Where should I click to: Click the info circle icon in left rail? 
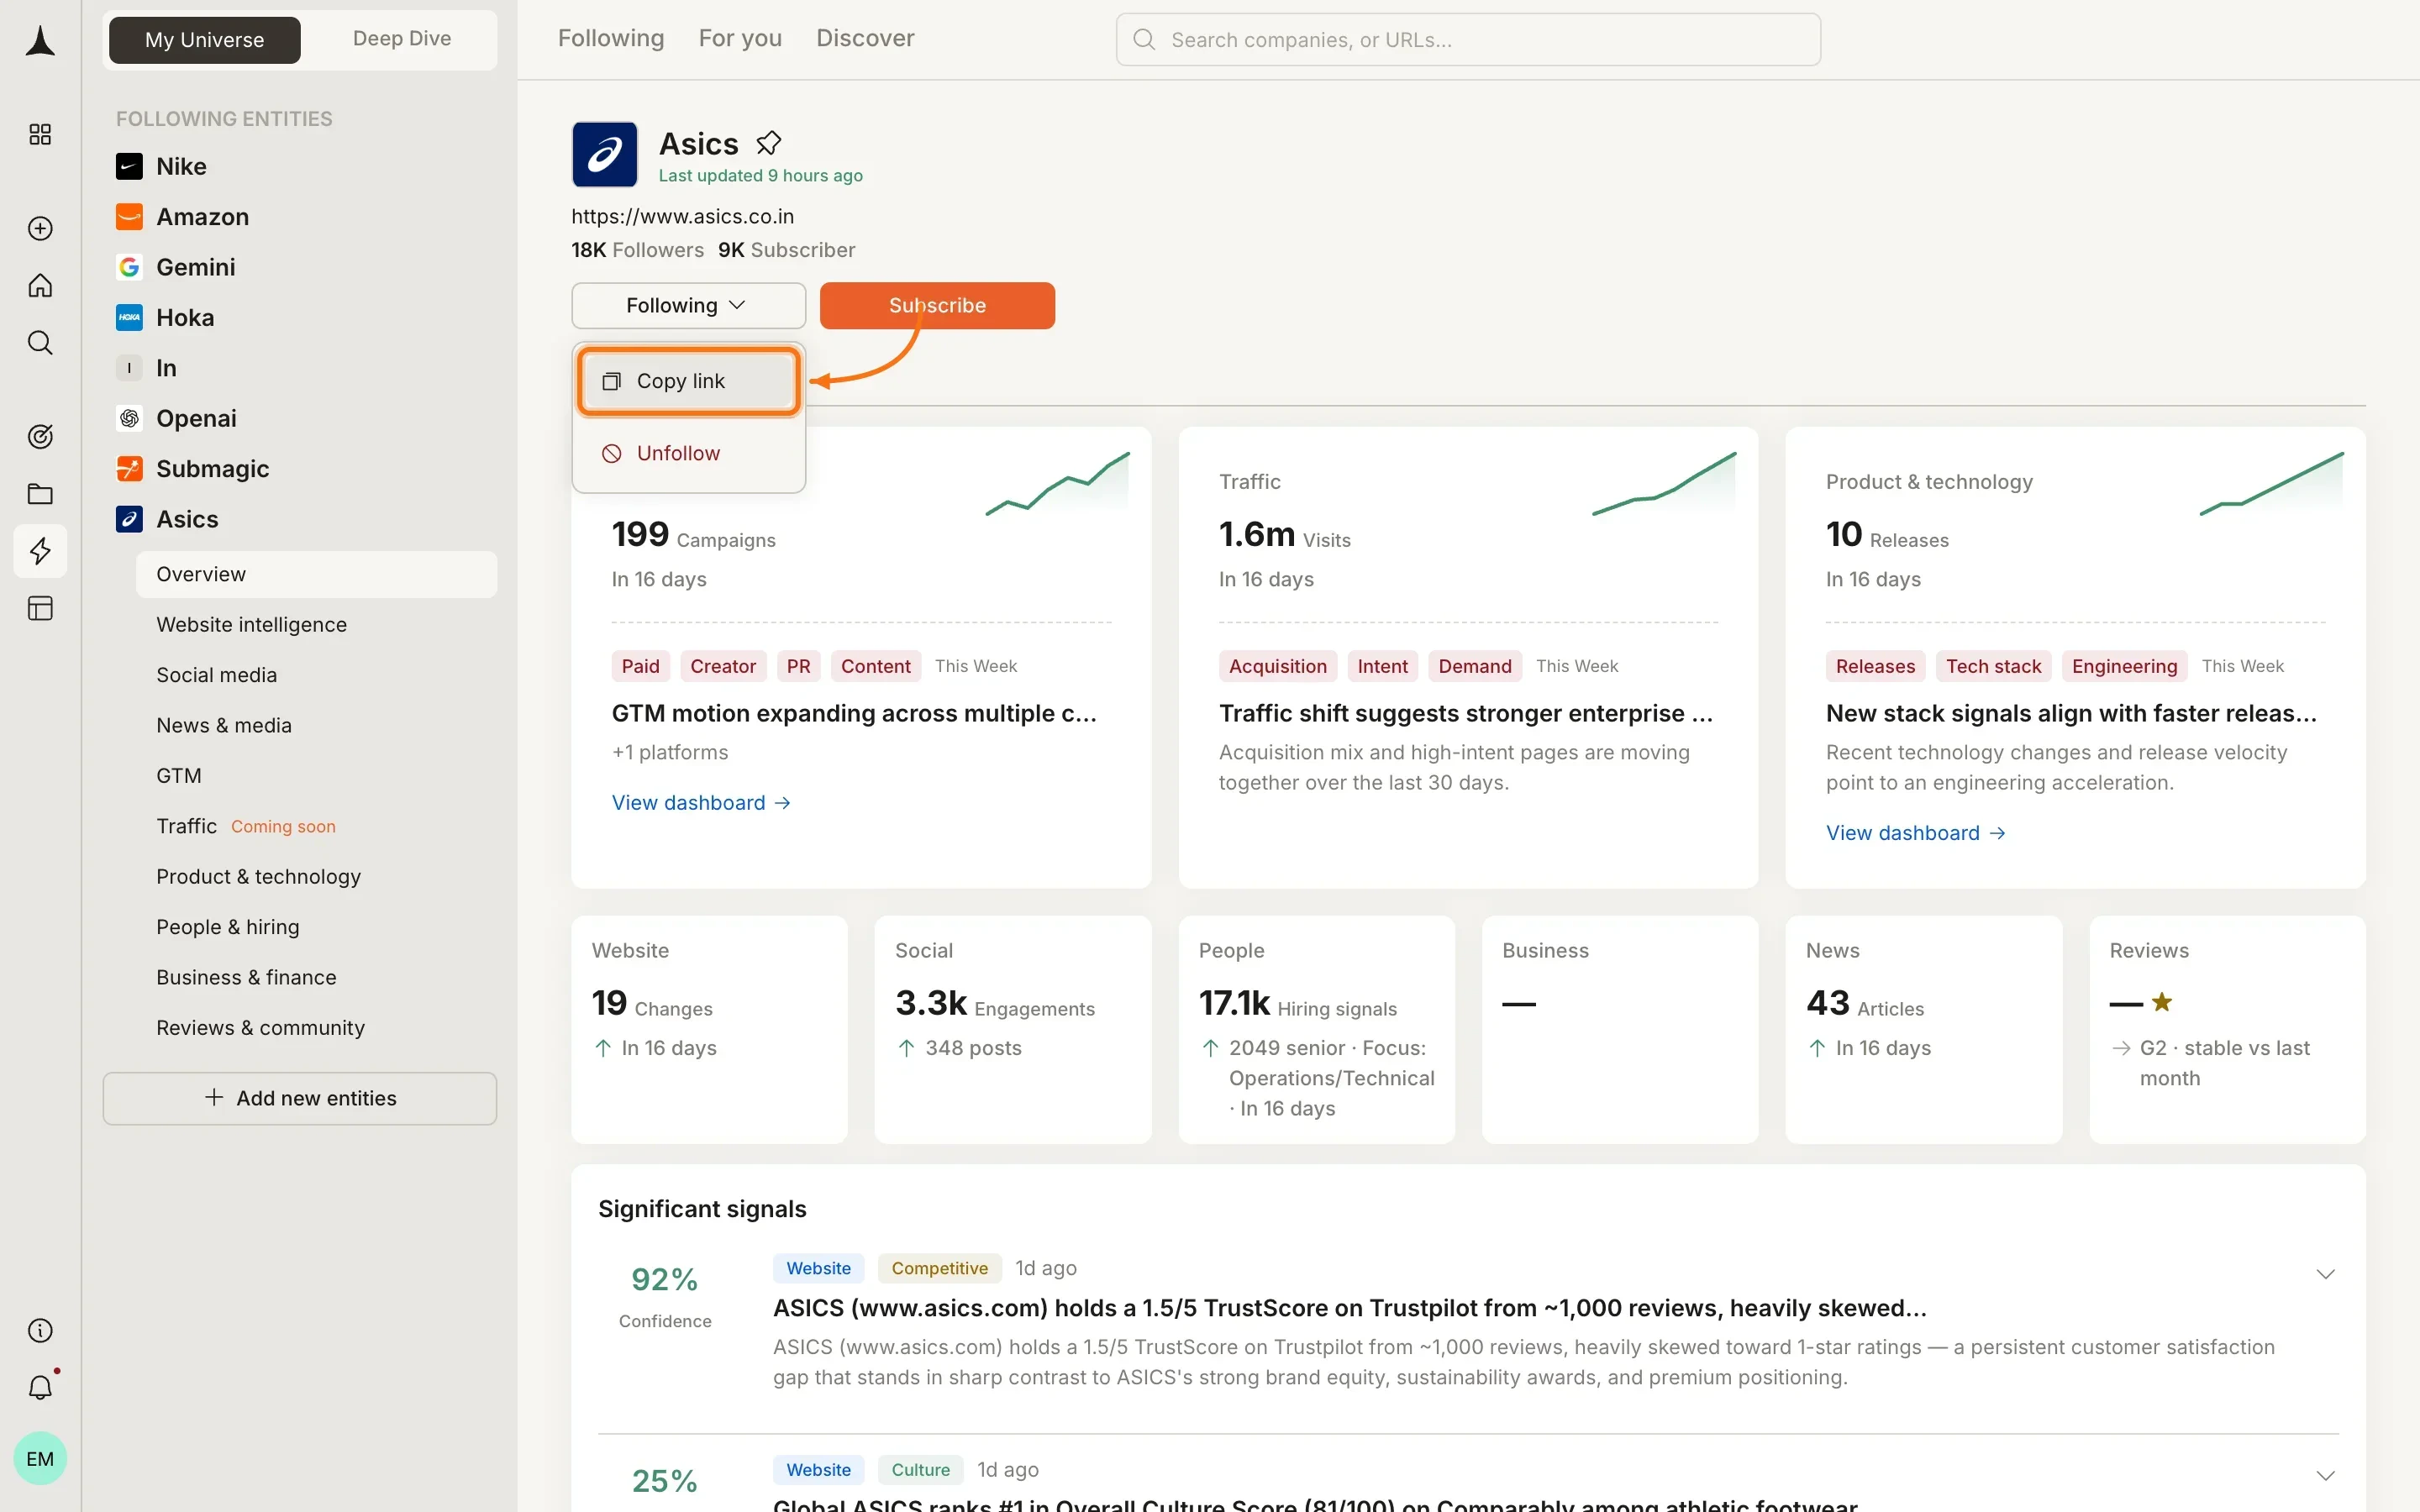[x=40, y=1330]
